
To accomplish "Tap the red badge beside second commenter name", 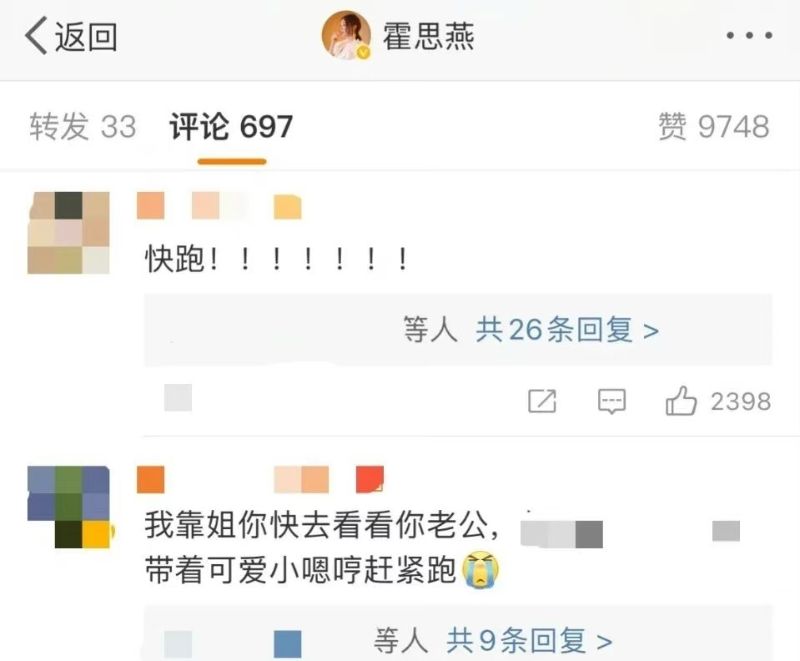I will click(x=370, y=479).
